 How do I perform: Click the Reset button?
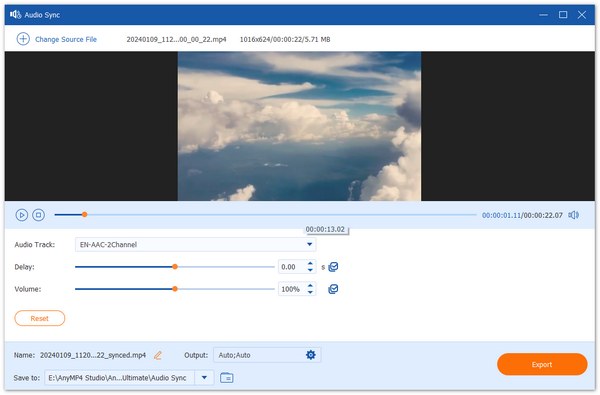tap(40, 318)
